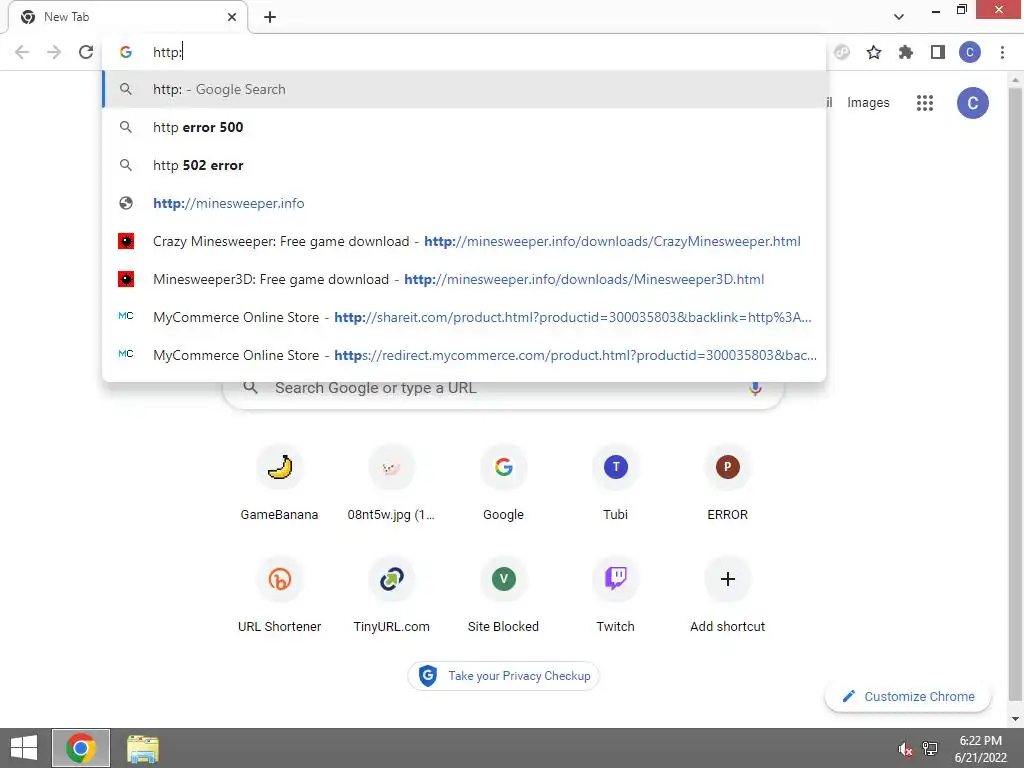Click Customize Chrome button
1024x768 pixels.
tap(908, 697)
